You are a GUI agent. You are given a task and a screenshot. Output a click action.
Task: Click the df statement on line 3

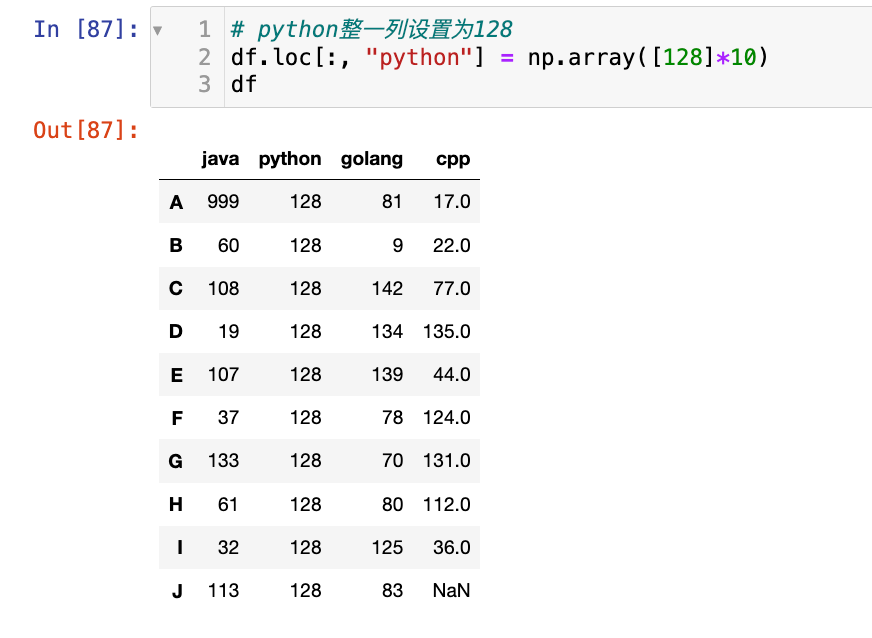[243, 84]
